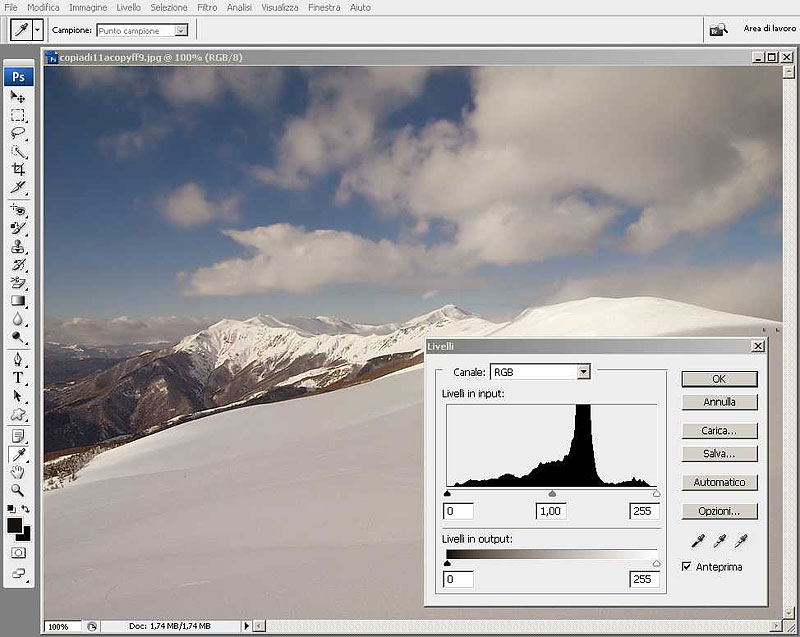Screen dimensions: 800x637
Task: Open the Campione sample size dropdown
Action: (x=181, y=31)
